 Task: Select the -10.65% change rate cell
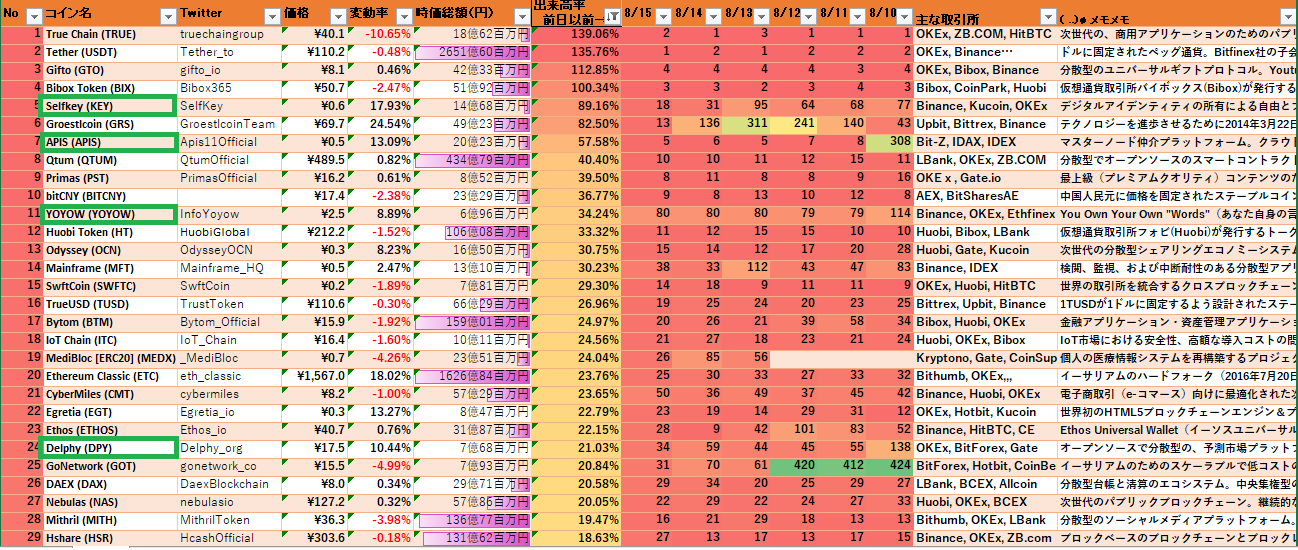point(381,35)
